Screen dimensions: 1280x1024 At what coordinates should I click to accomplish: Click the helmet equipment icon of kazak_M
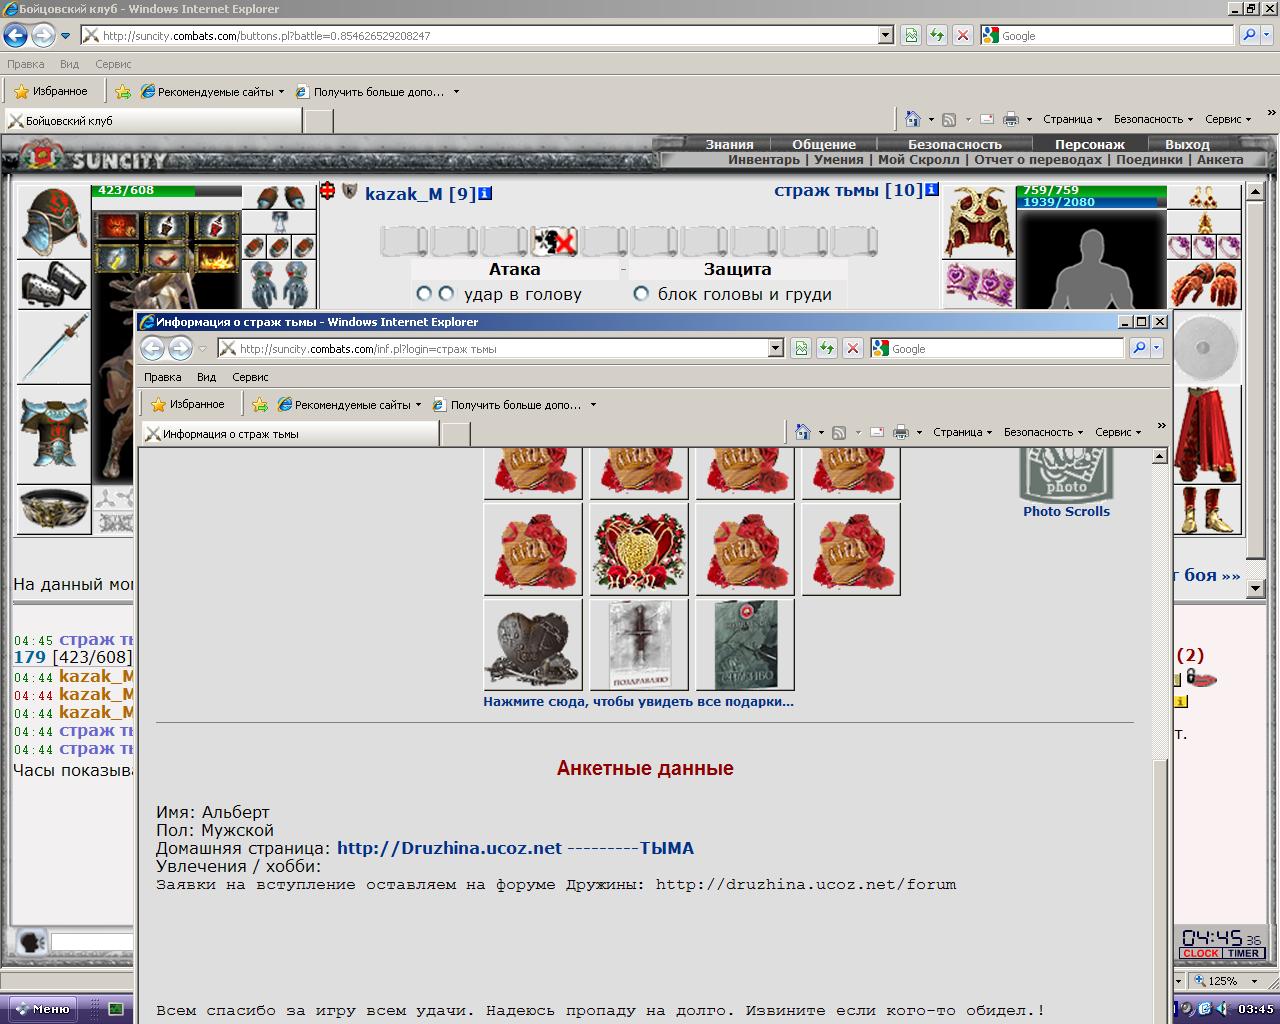point(54,221)
